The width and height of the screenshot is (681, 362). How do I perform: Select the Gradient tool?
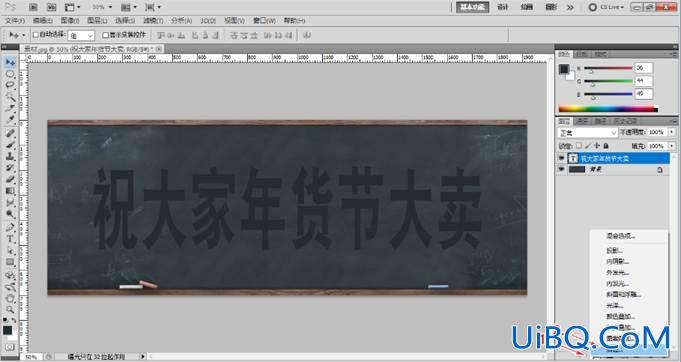(x=10, y=191)
